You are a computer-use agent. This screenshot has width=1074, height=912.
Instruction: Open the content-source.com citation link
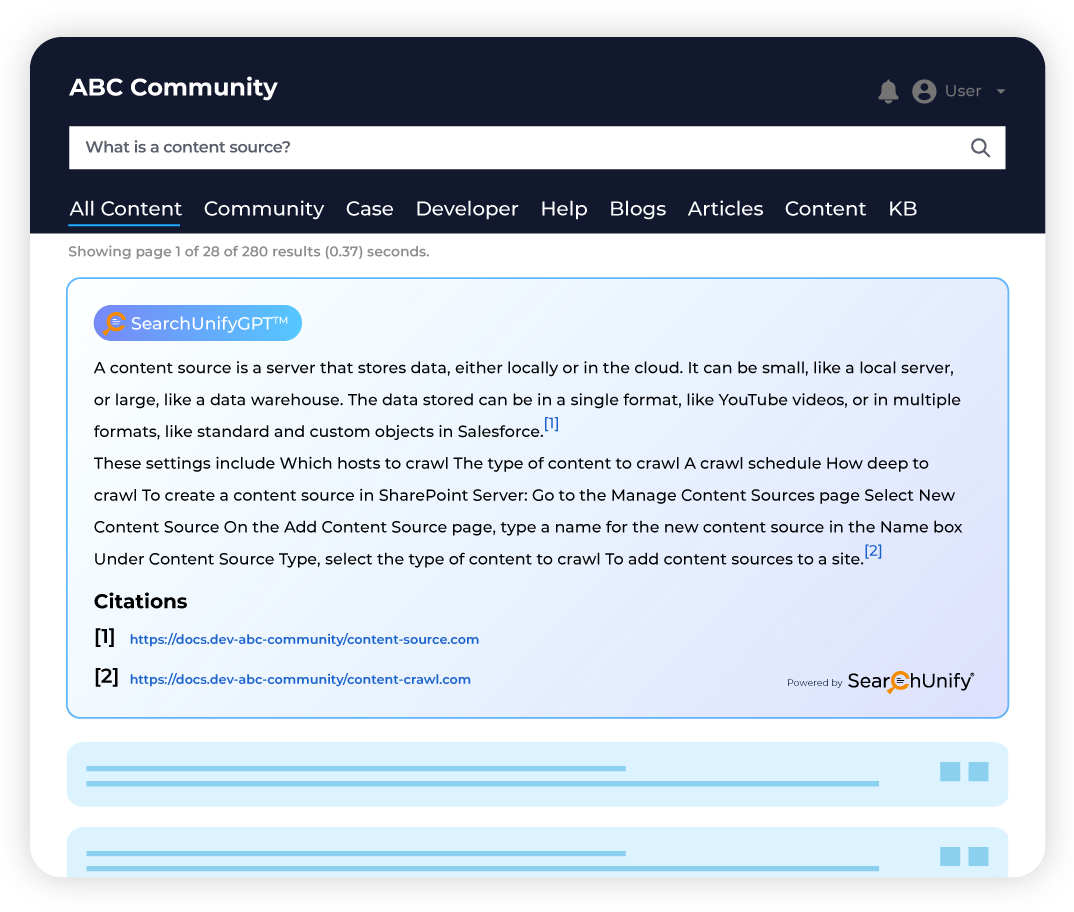304,639
